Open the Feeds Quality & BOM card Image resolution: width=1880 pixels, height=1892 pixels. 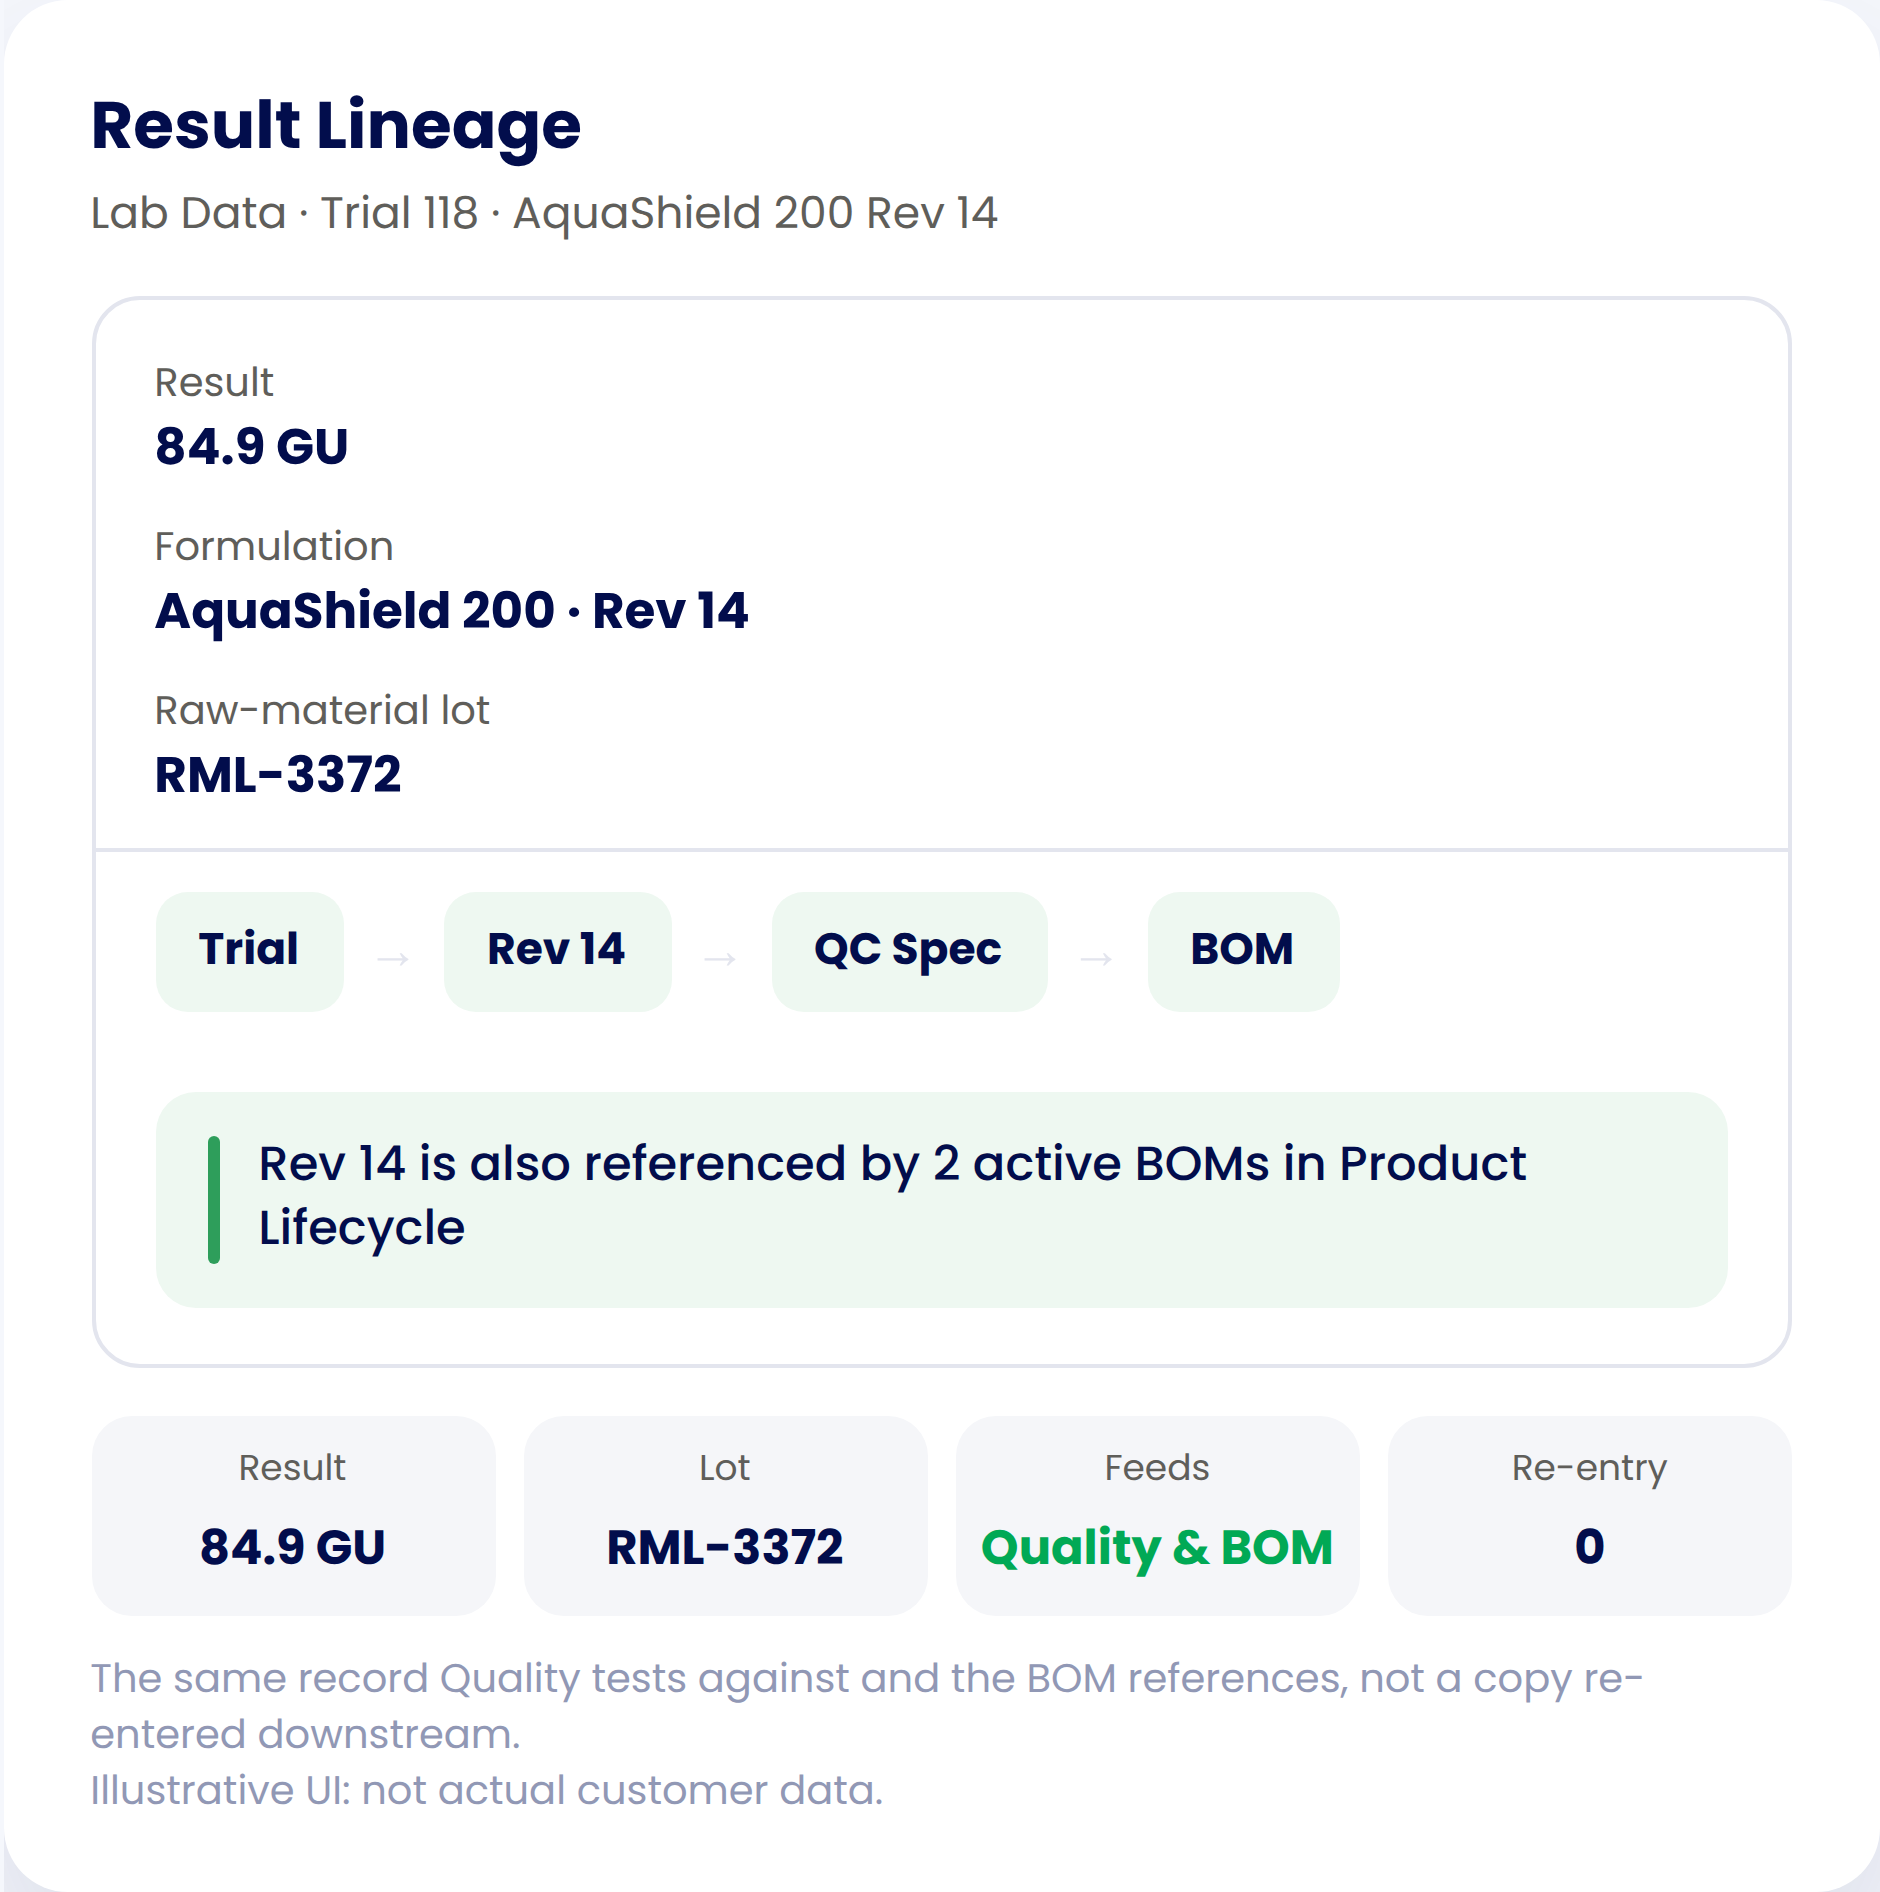click(1157, 1515)
